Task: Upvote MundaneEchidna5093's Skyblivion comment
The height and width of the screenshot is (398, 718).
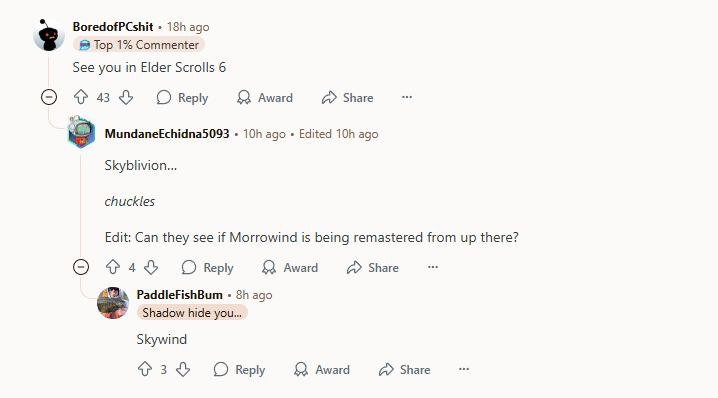Action: (113, 267)
